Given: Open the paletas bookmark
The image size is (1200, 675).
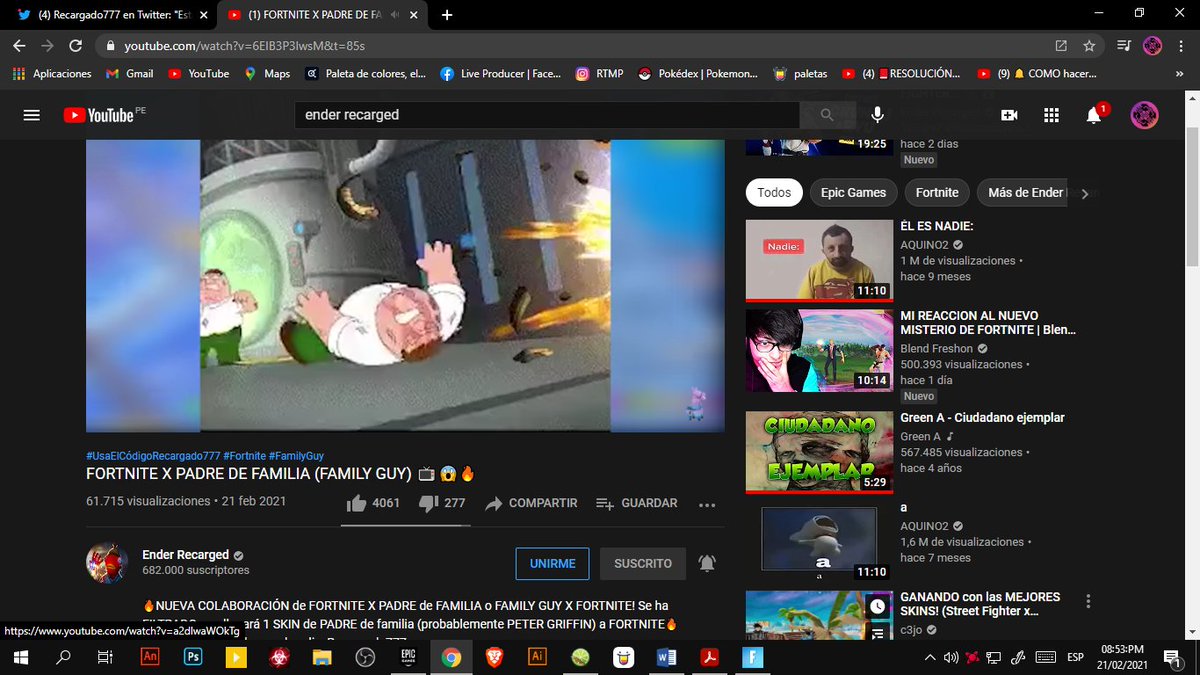Looking at the screenshot, I should point(800,74).
